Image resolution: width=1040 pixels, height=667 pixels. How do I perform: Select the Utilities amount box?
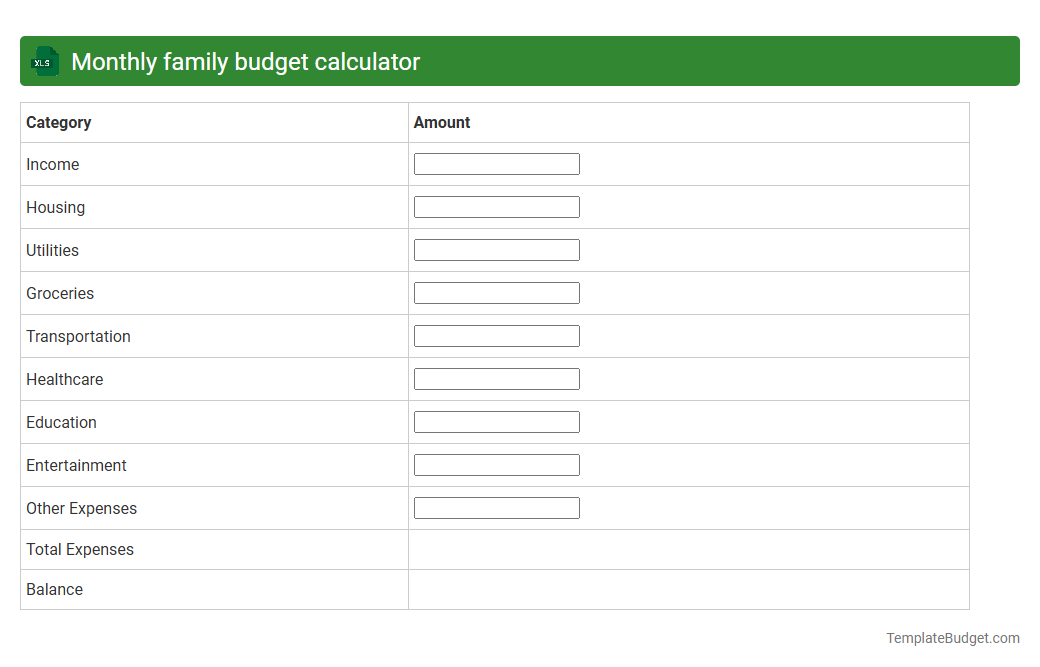[x=496, y=249]
